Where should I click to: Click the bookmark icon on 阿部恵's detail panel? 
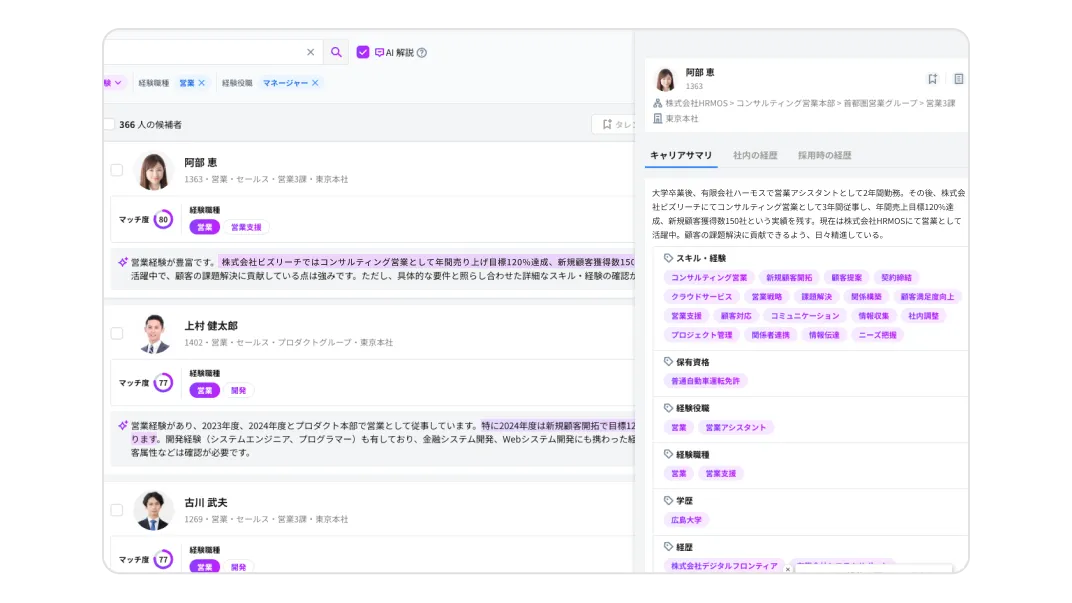coord(932,78)
